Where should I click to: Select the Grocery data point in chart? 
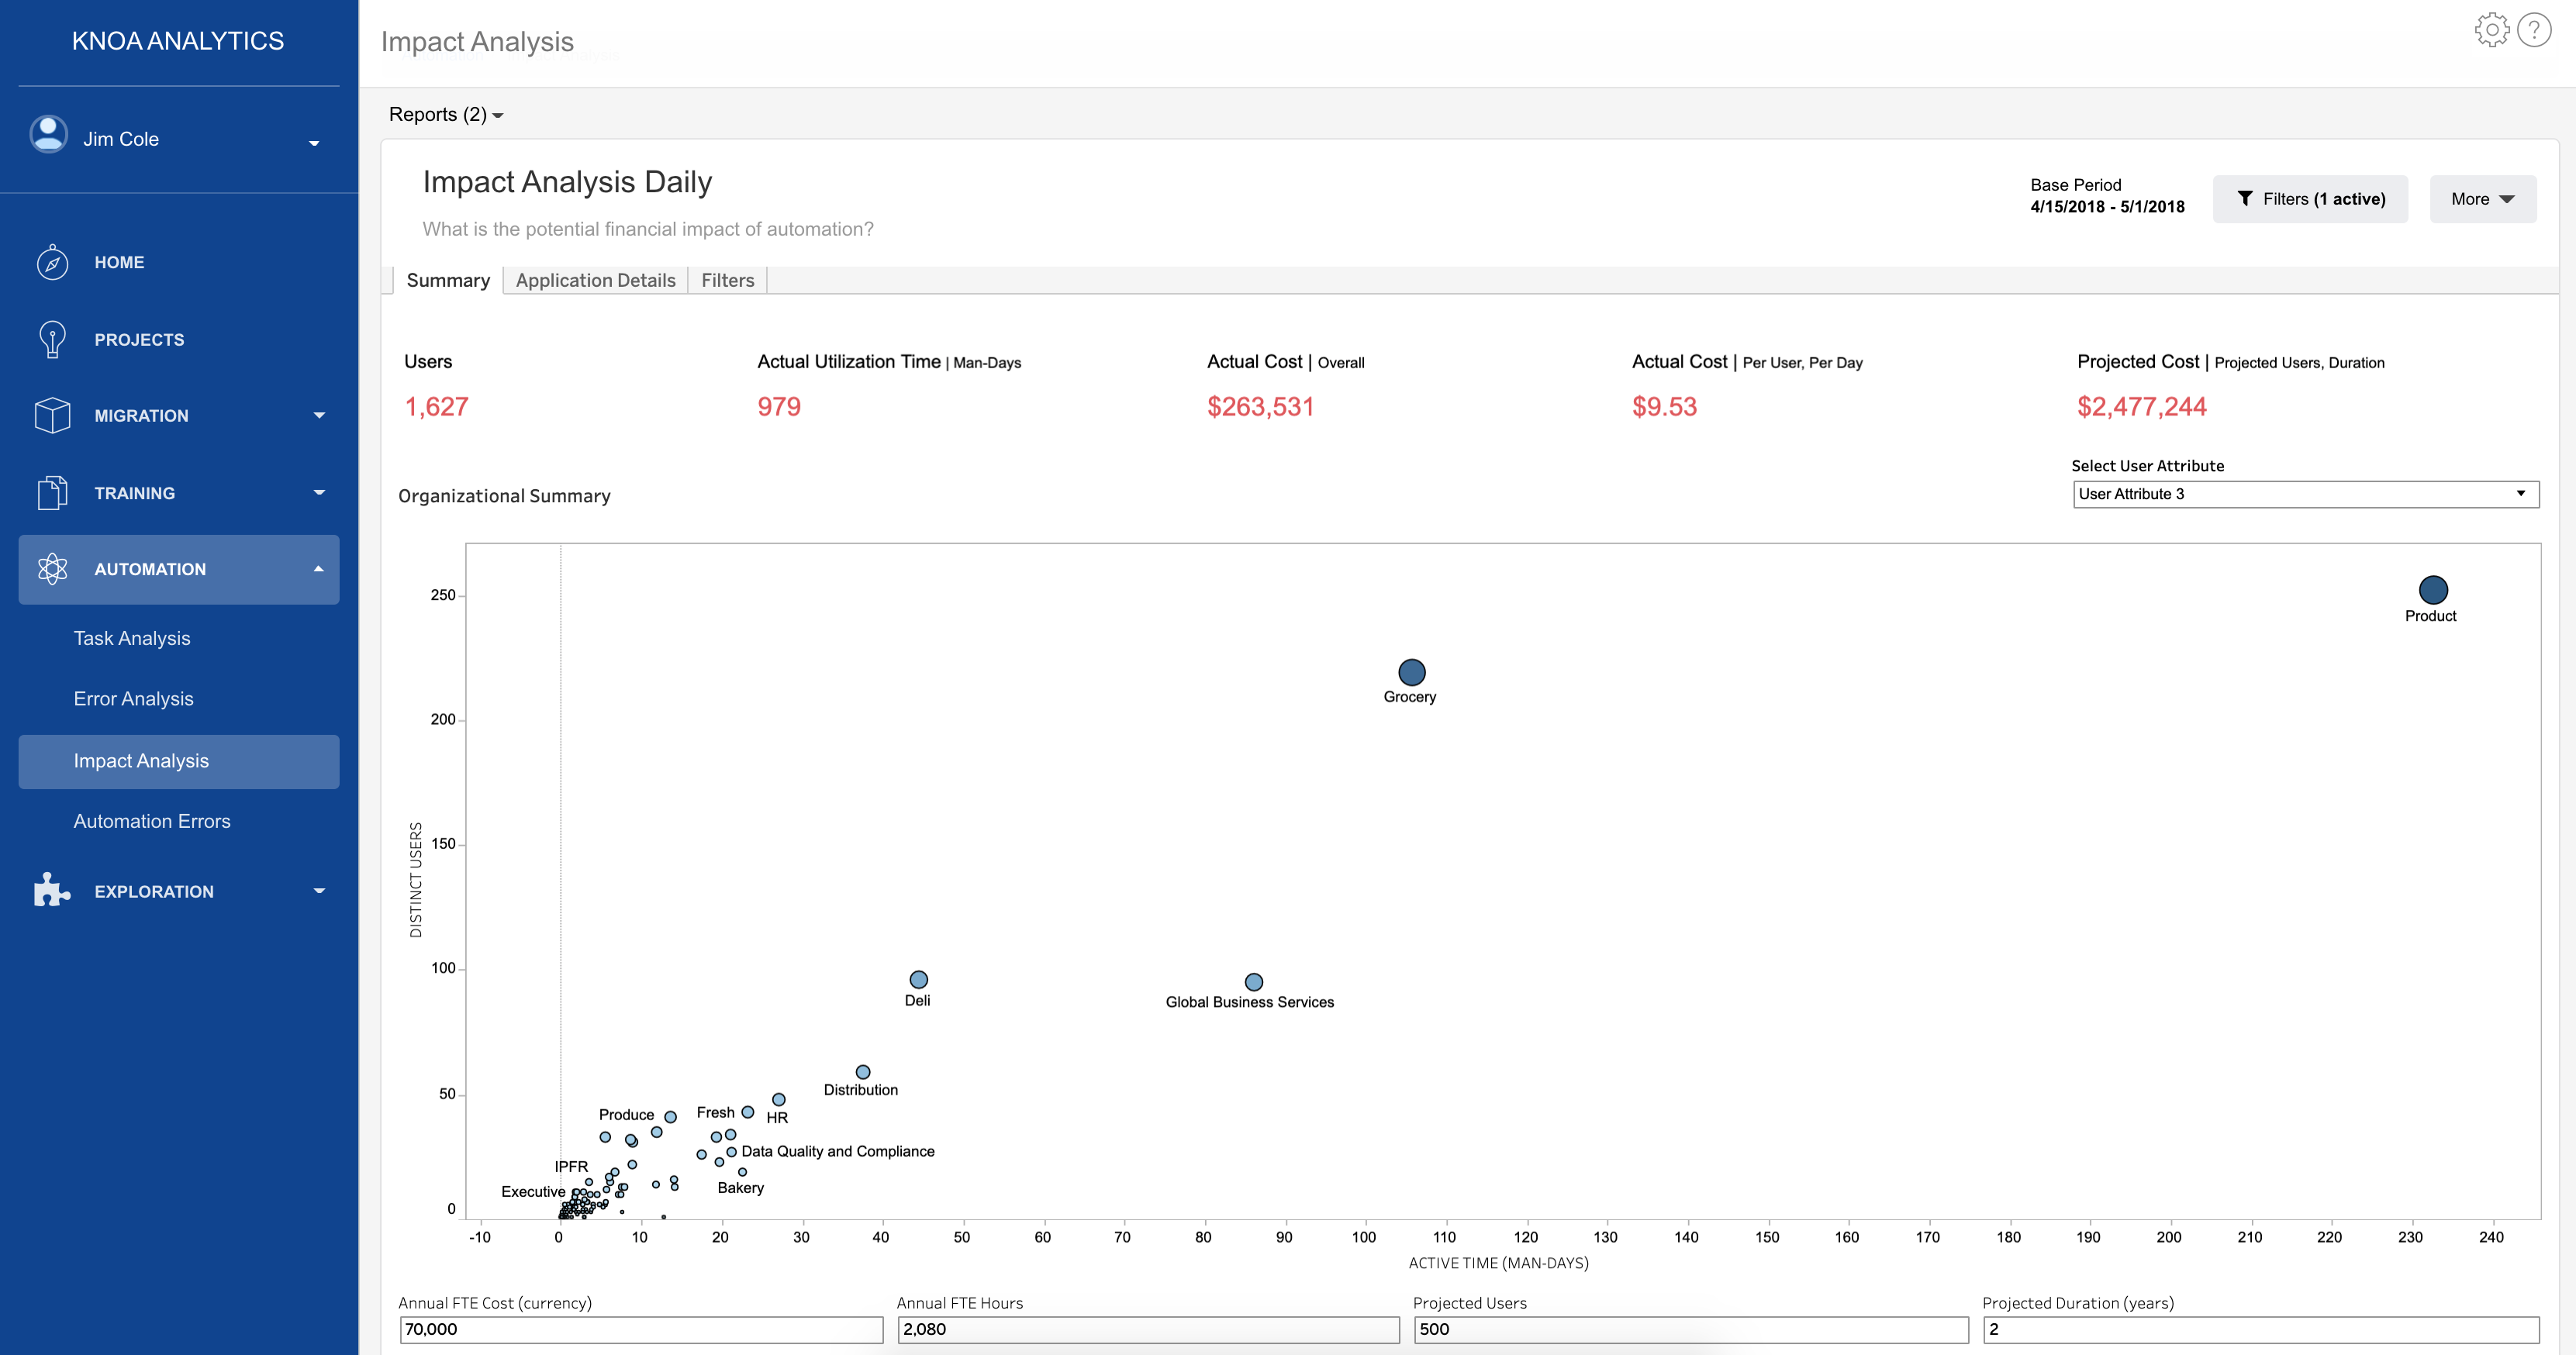[1411, 672]
